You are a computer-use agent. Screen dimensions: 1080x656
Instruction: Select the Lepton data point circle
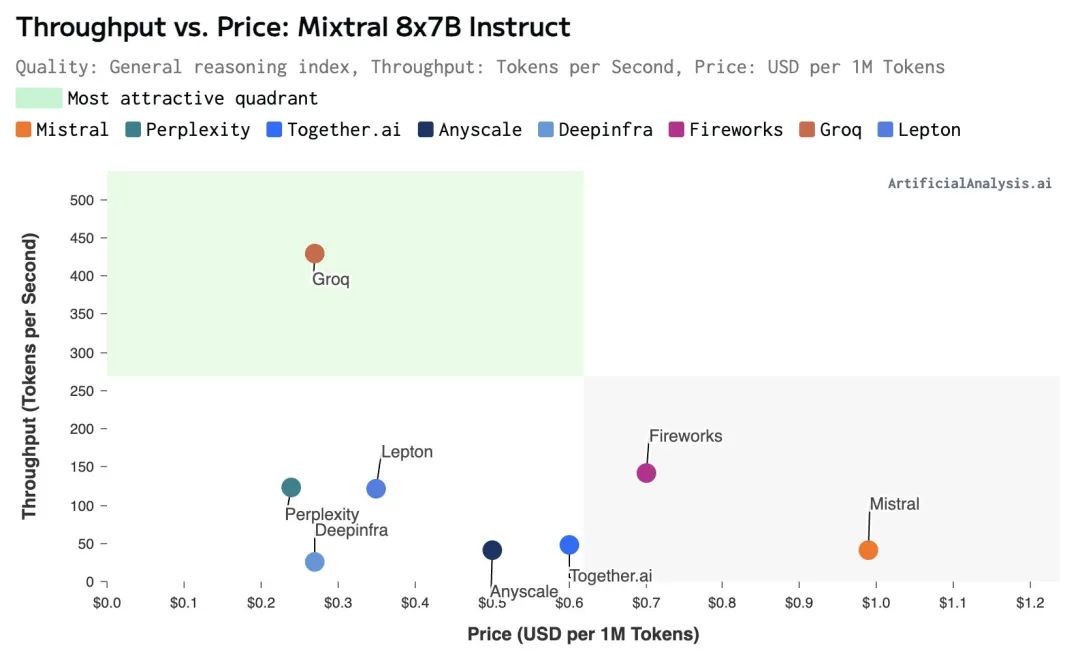pyautogui.click(x=376, y=489)
